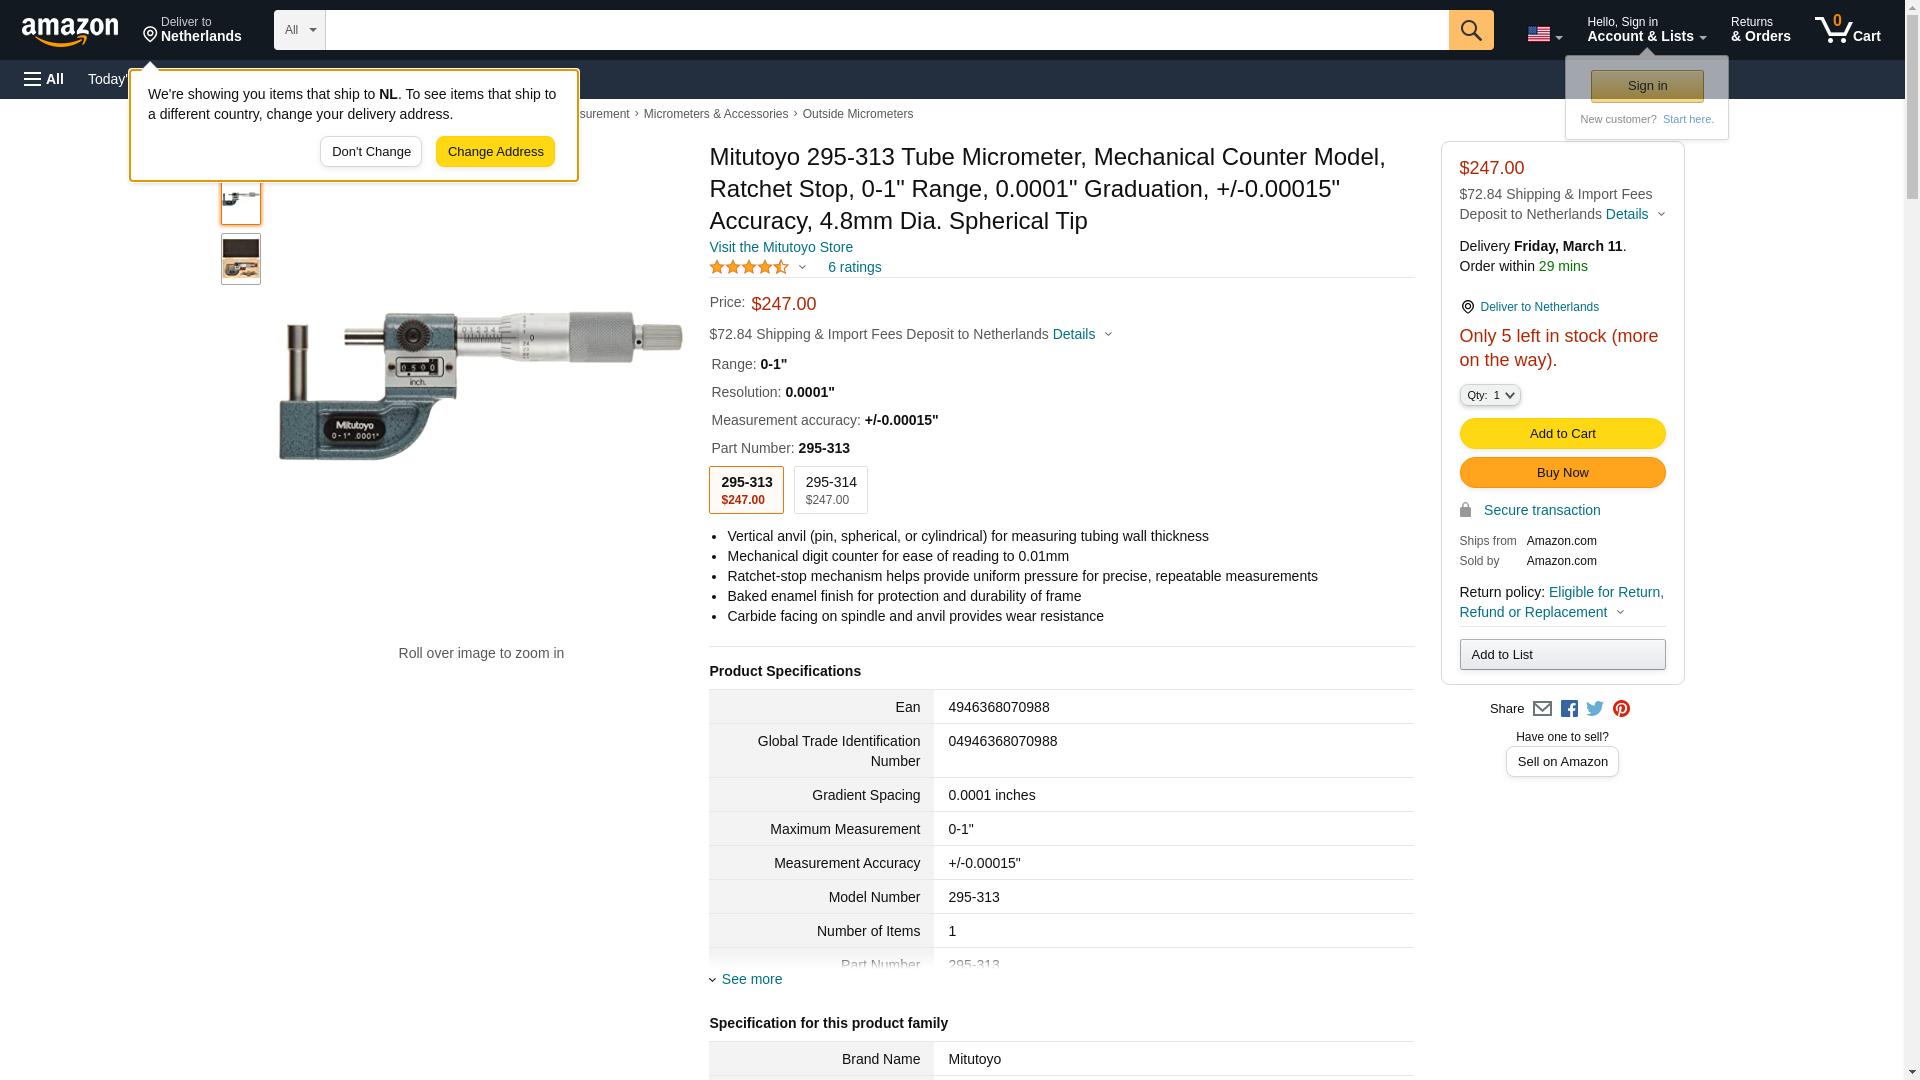Share on Pinterest icon
This screenshot has width=1920, height=1080.
[x=1621, y=709]
